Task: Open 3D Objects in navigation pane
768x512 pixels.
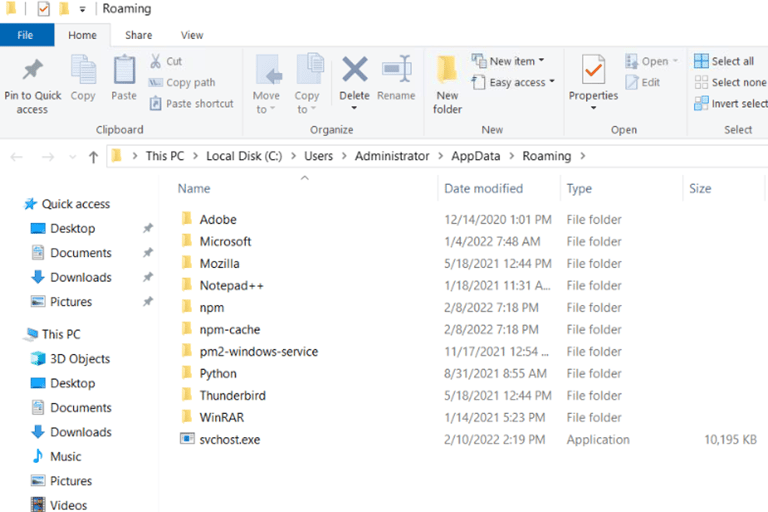Action: 79,359
